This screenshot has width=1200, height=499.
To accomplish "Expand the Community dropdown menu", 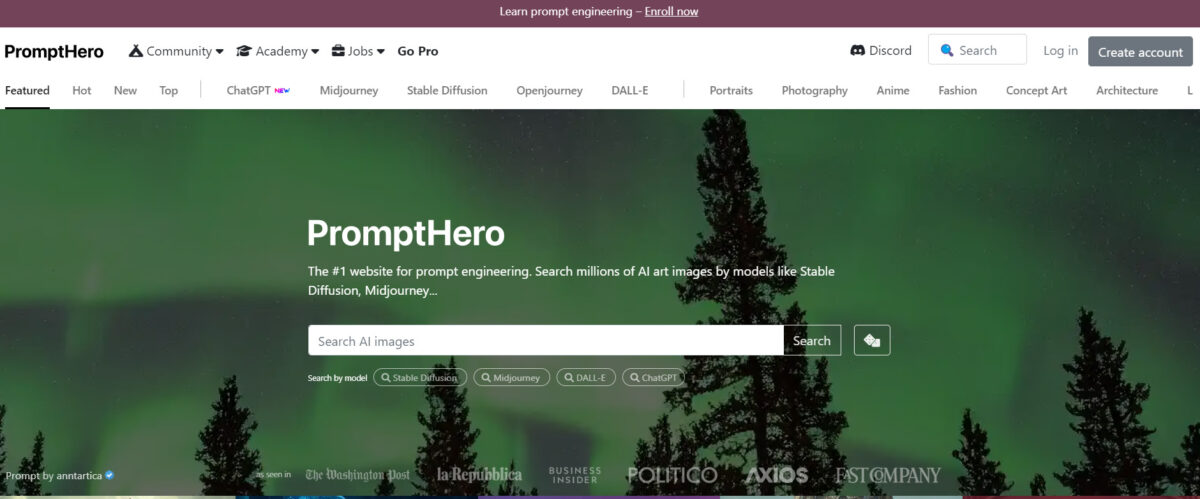I will point(176,51).
